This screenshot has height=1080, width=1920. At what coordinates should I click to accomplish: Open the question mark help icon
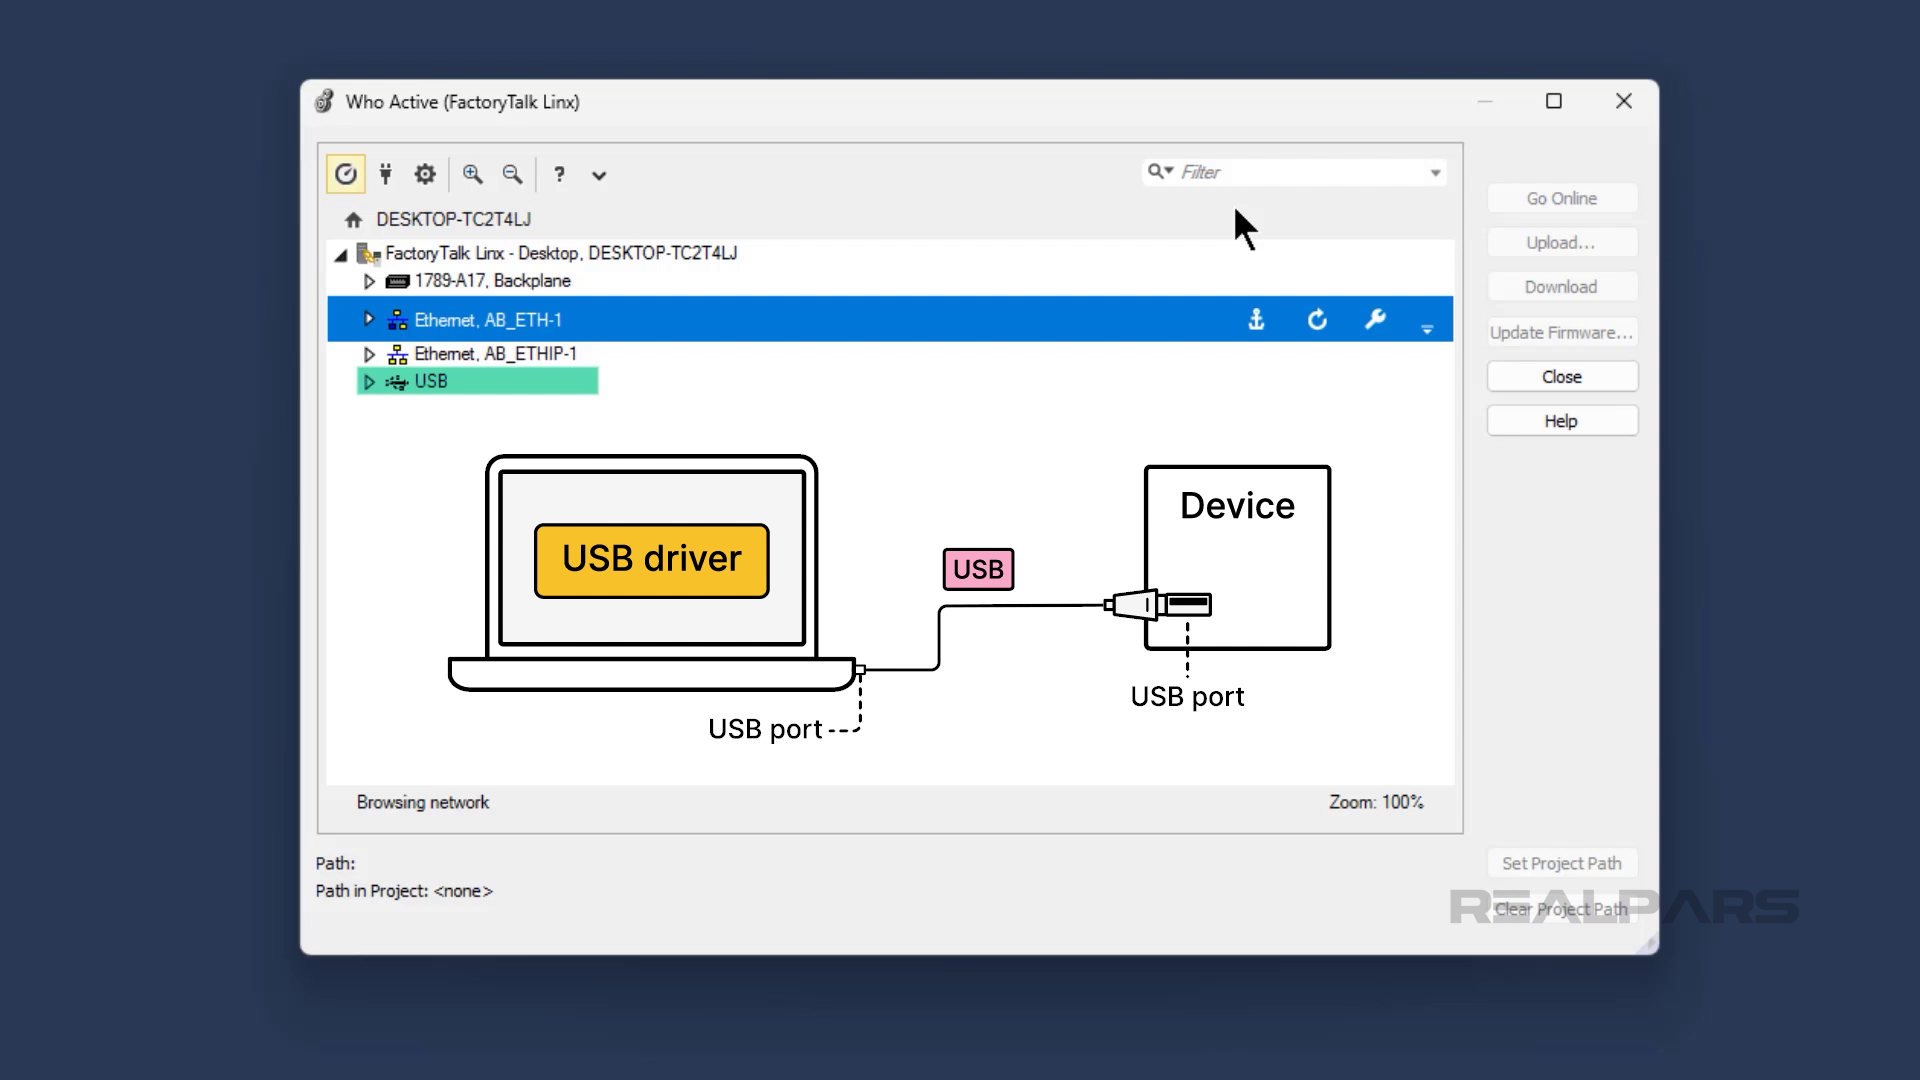click(559, 174)
